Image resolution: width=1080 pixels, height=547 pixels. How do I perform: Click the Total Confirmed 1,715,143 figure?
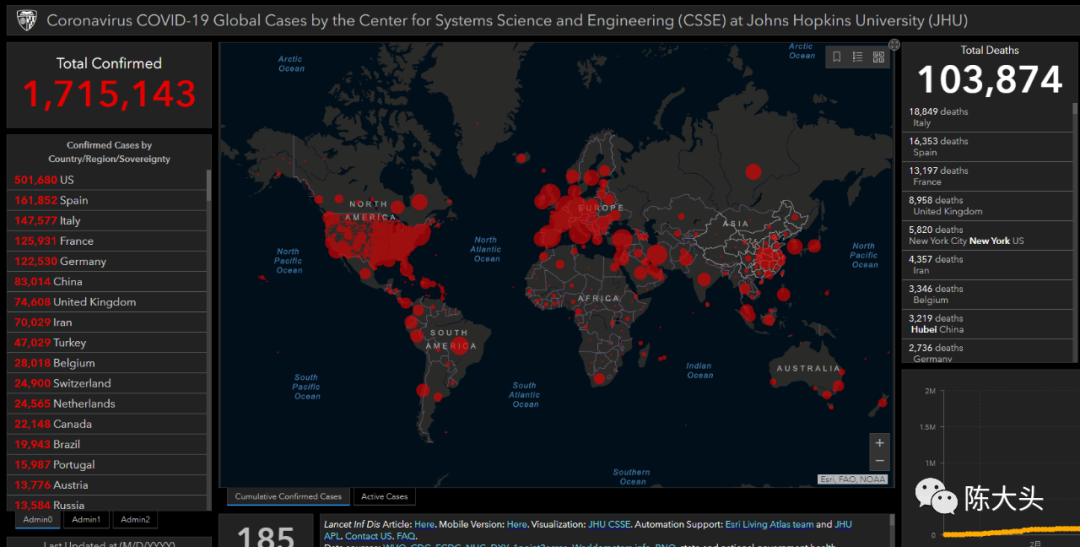pyautogui.click(x=110, y=94)
